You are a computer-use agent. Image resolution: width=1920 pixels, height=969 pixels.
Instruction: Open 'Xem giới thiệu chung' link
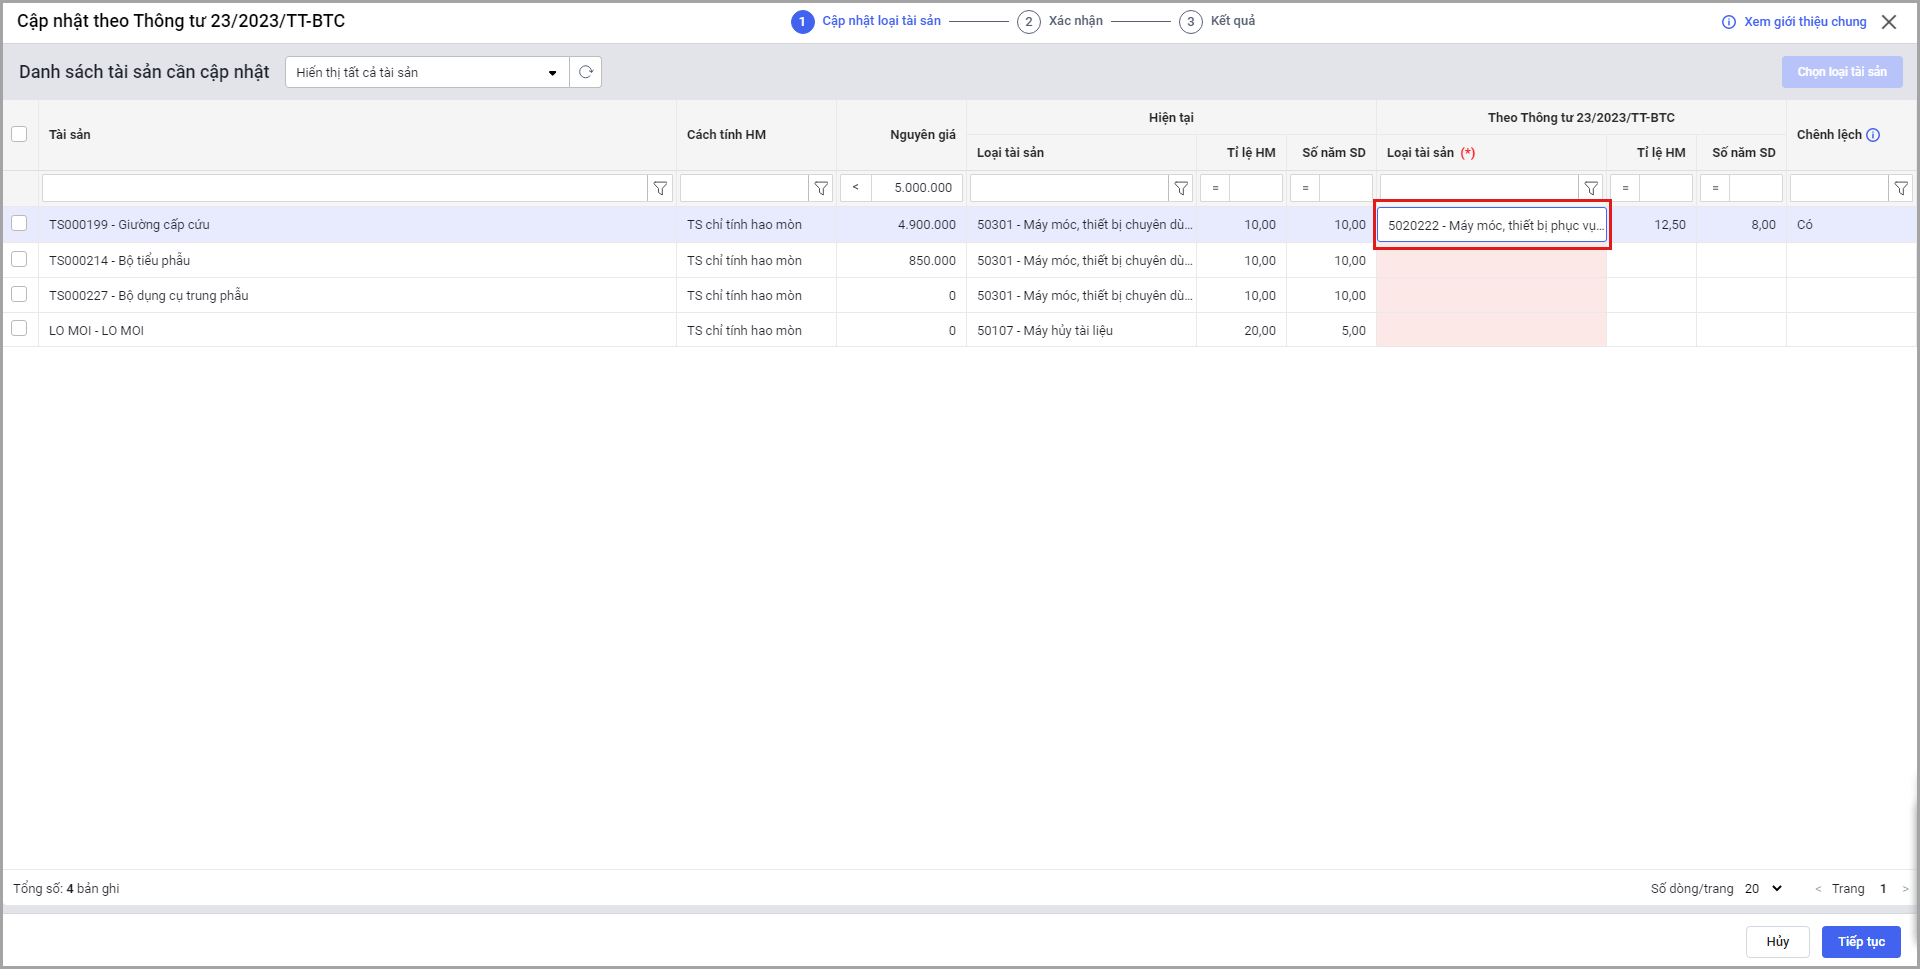point(1795,22)
